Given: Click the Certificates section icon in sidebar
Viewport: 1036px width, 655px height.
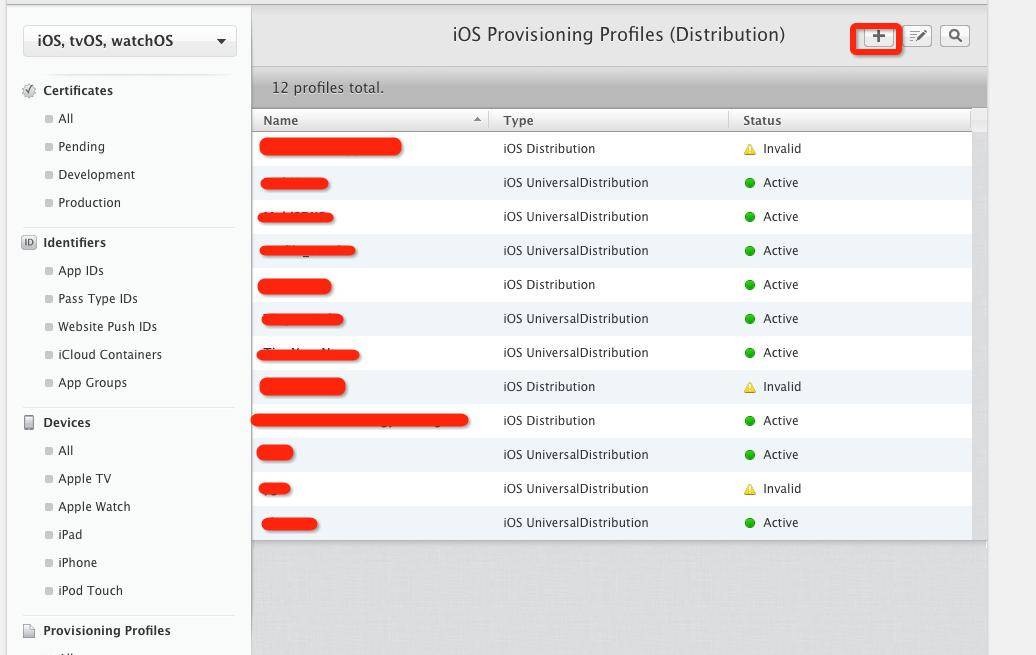Looking at the screenshot, I should [x=29, y=90].
